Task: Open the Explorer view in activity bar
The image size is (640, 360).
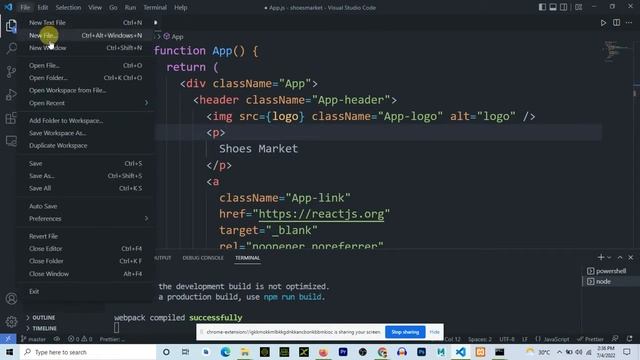Action: [11, 26]
